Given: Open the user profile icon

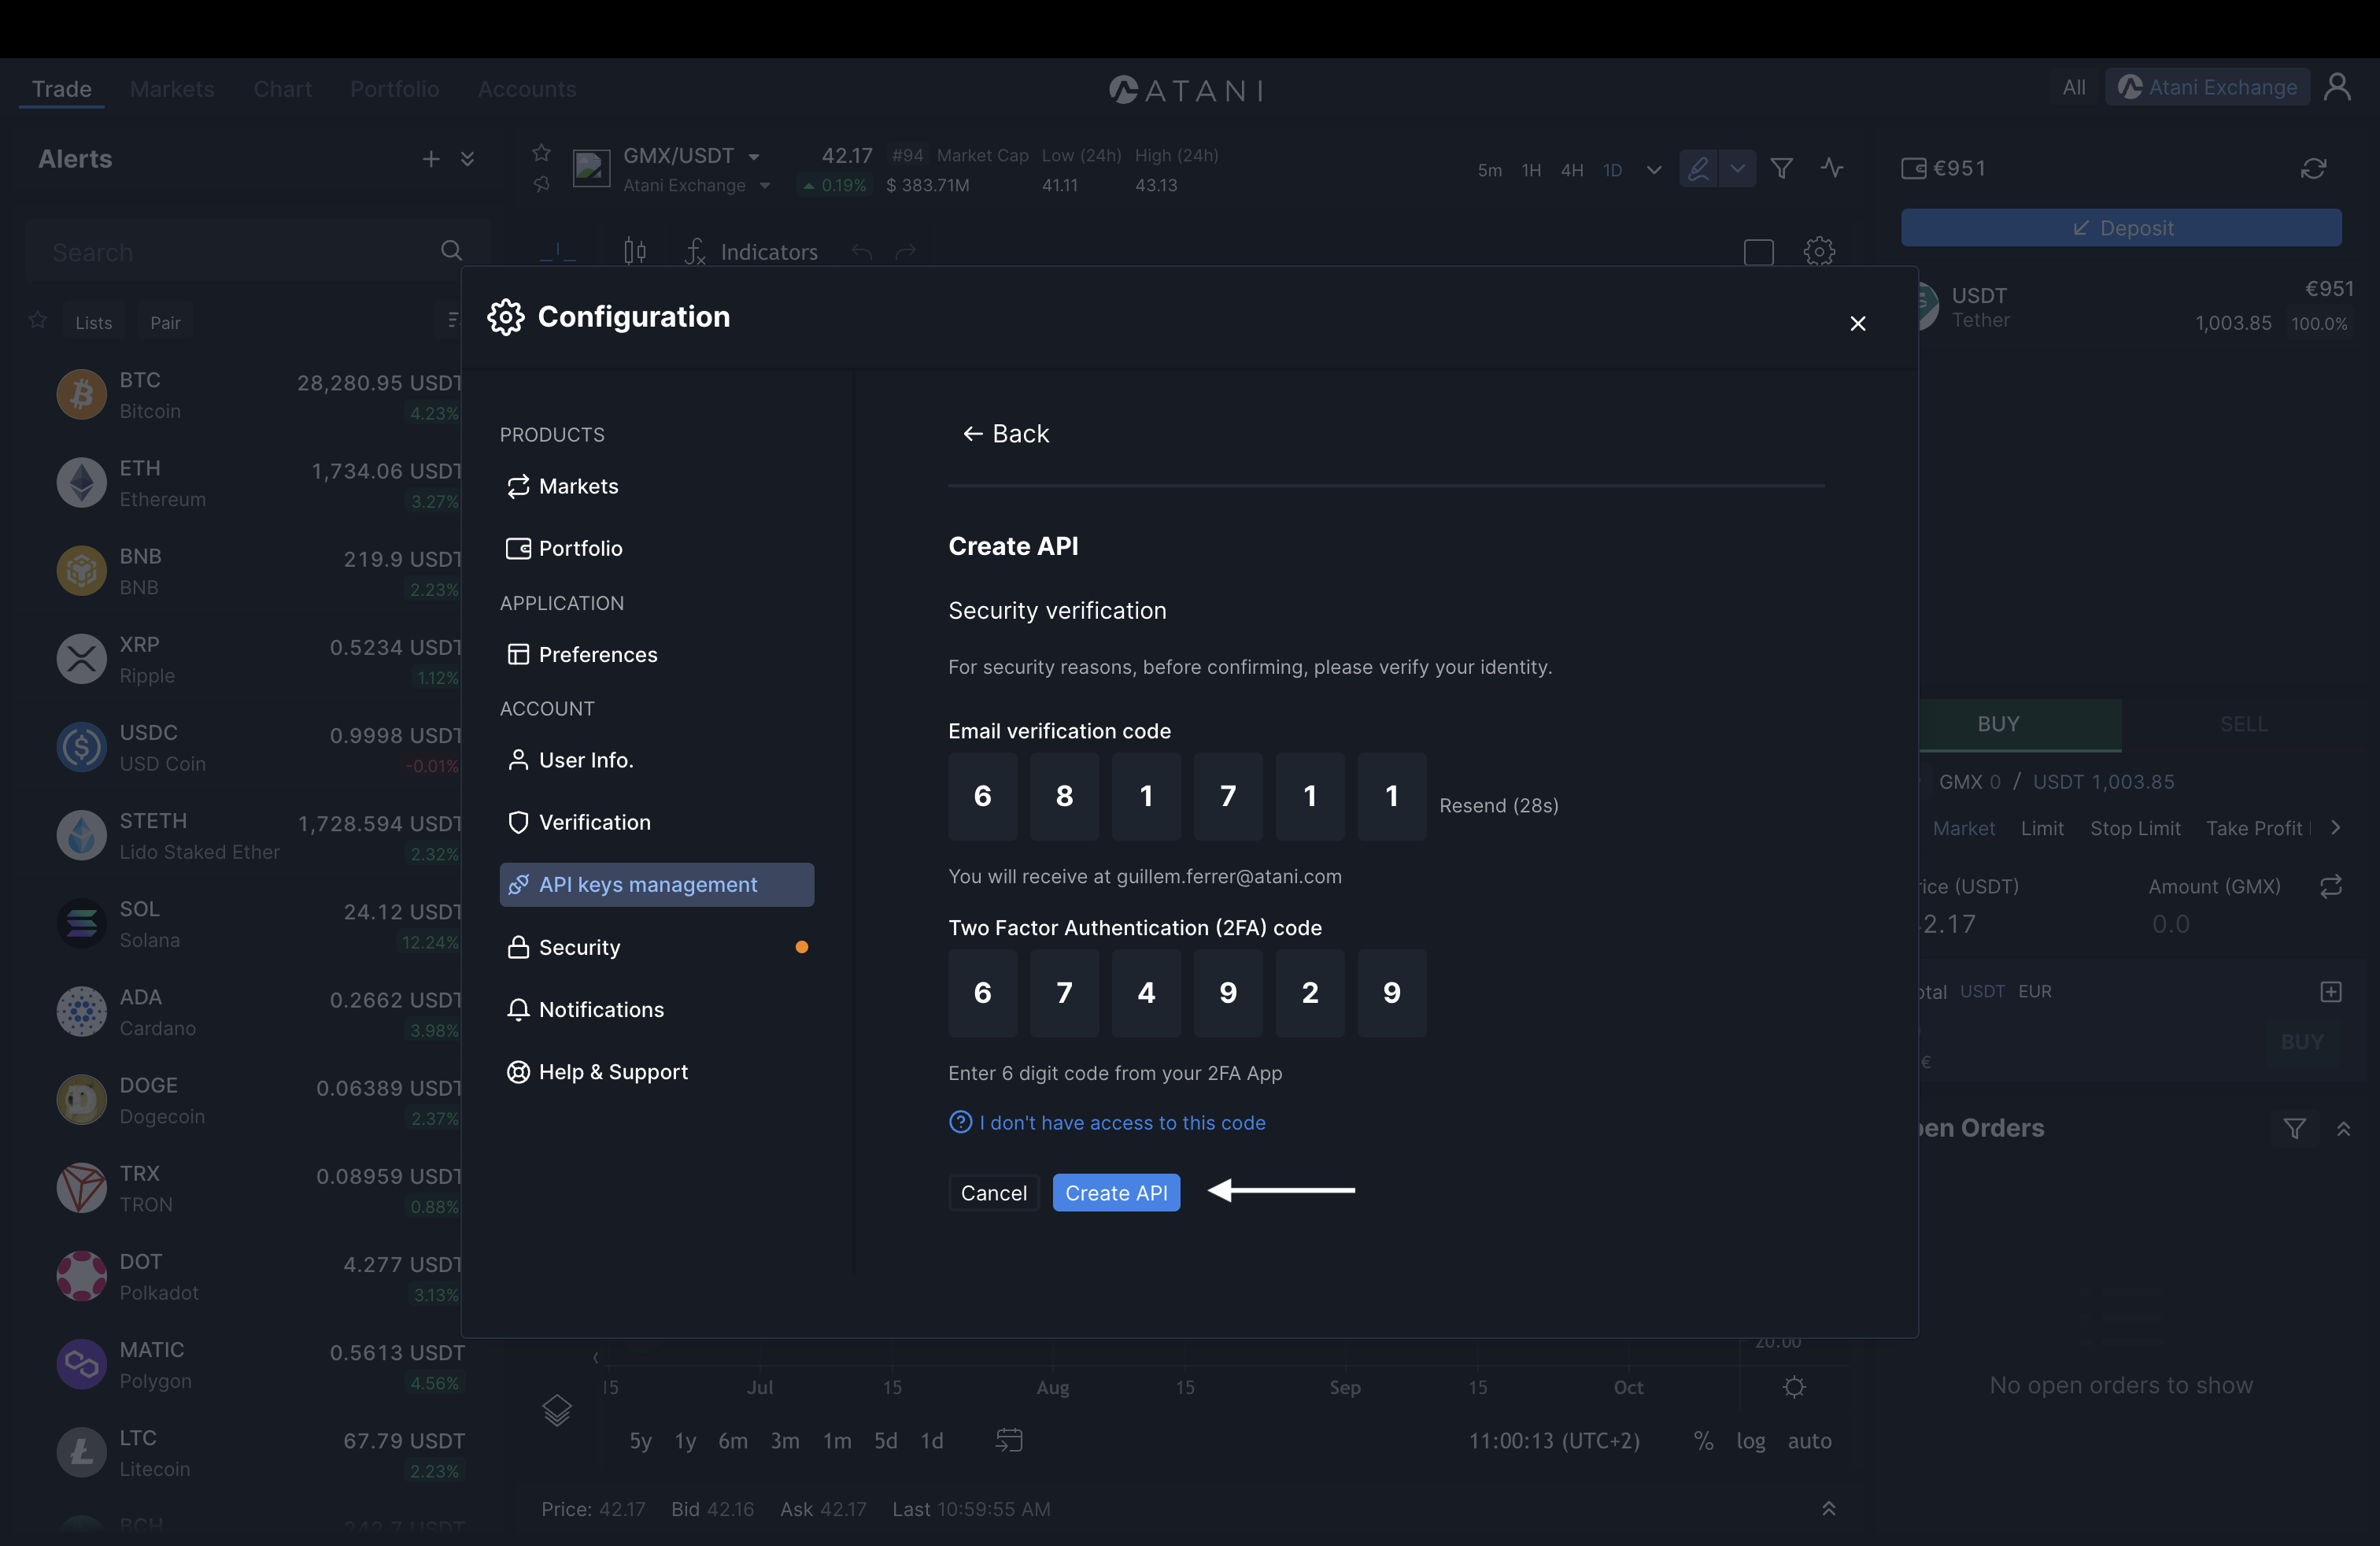Looking at the screenshot, I should pyautogui.click(x=2337, y=87).
